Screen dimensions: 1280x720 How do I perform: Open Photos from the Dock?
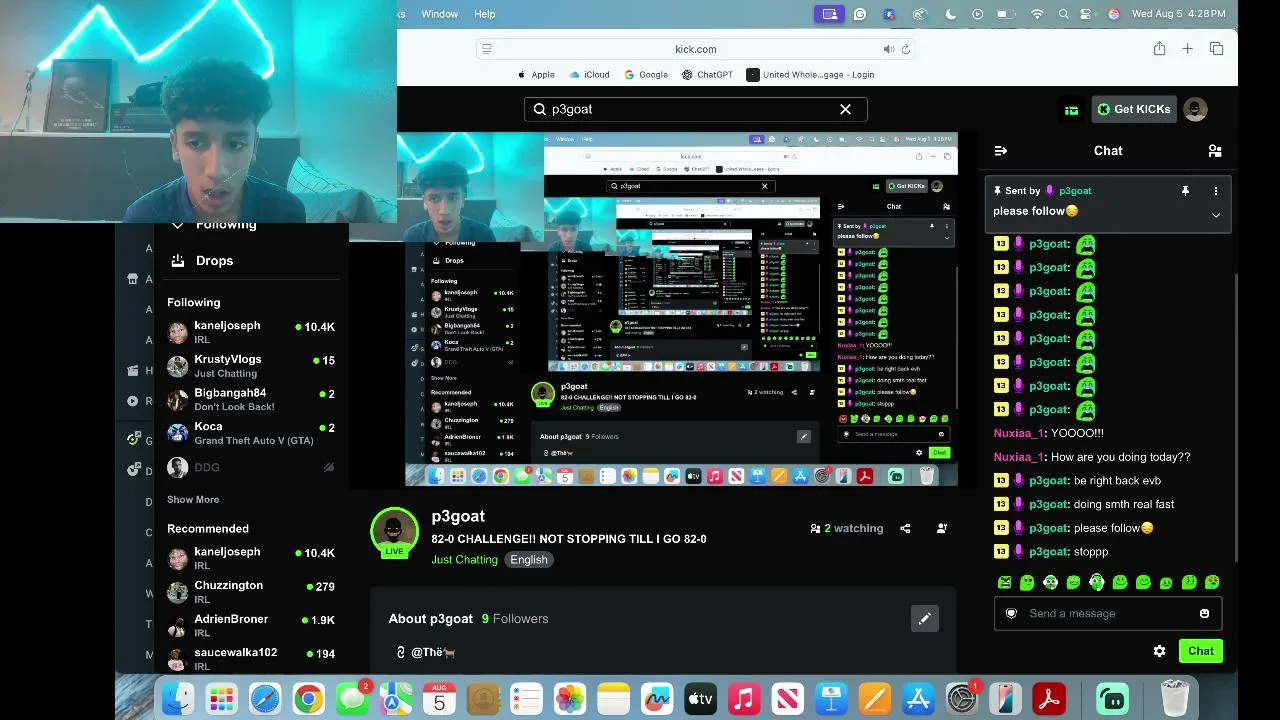570,698
